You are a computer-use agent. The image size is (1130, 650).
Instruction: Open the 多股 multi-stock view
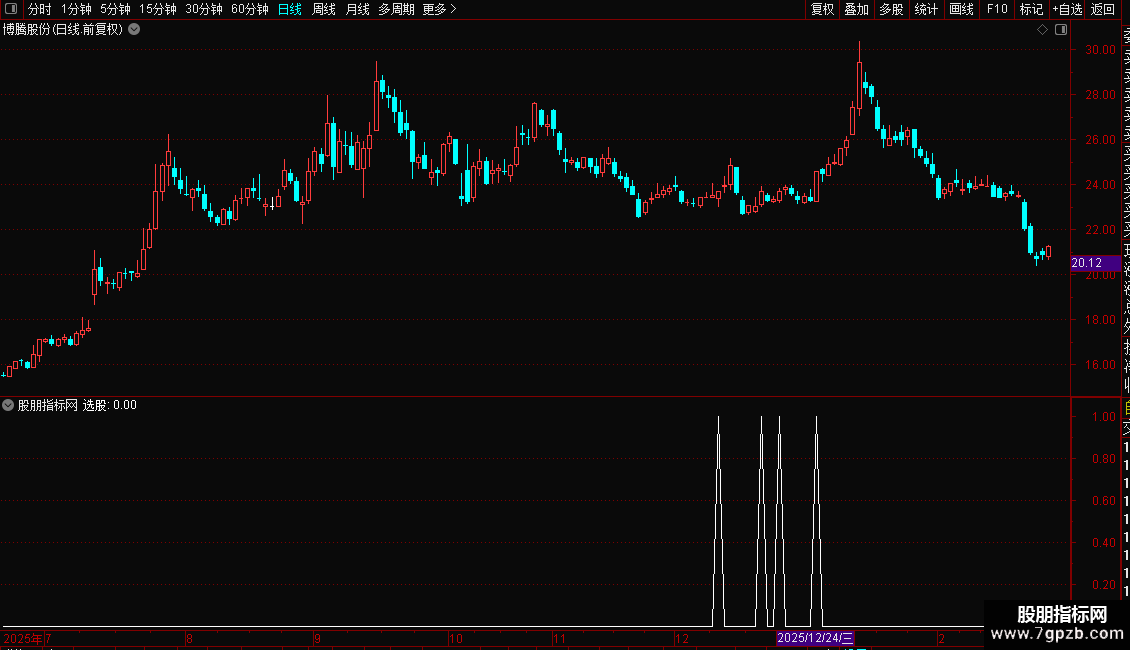point(891,9)
